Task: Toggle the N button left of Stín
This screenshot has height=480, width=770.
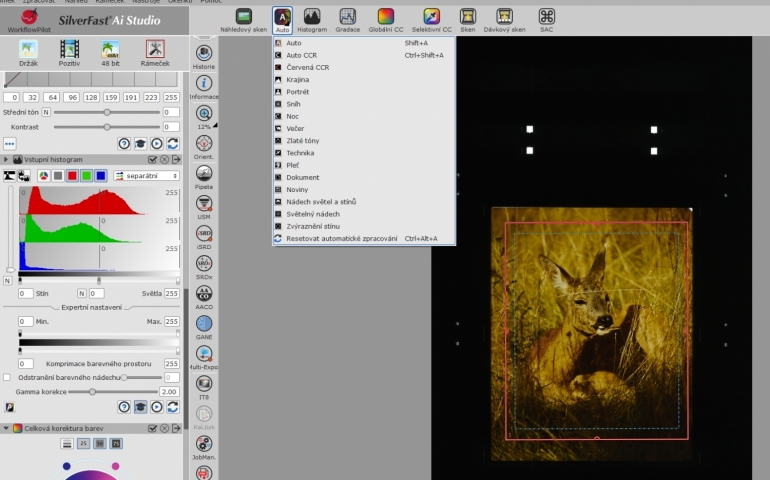Action: click(7, 281)
